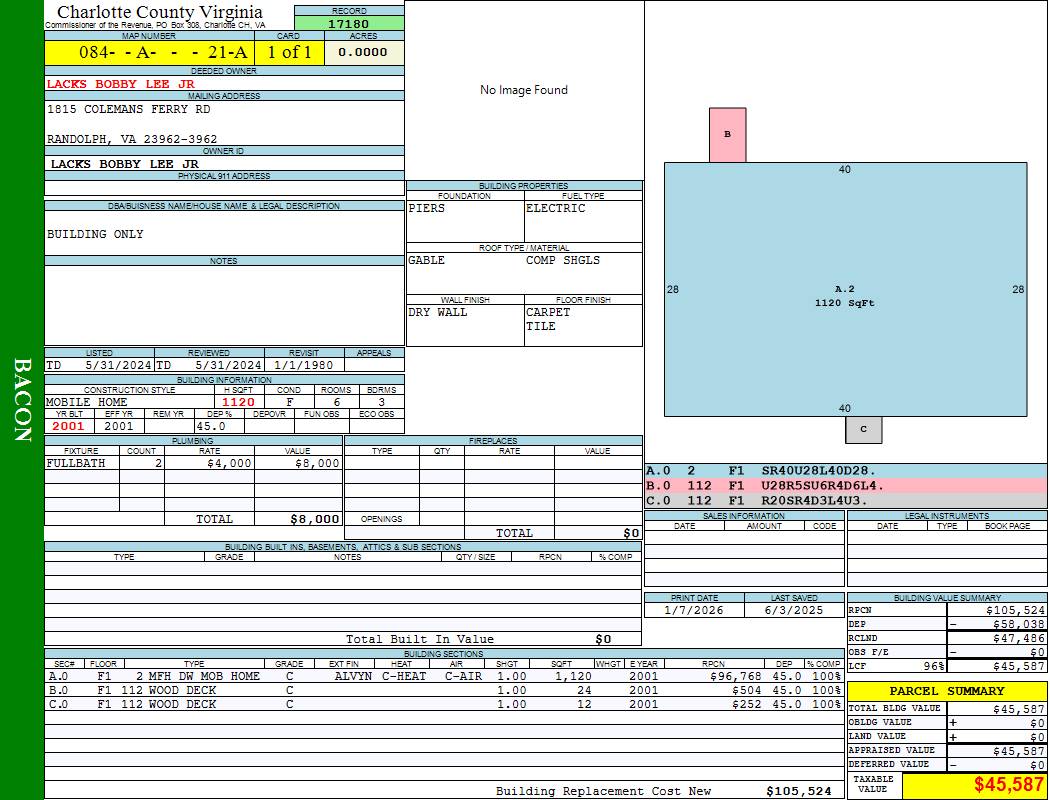Image resolution: width=1050 pixels, height=800 pixels.
Task: Click the red year built 2001 value
Action: (x=69, y=426)
